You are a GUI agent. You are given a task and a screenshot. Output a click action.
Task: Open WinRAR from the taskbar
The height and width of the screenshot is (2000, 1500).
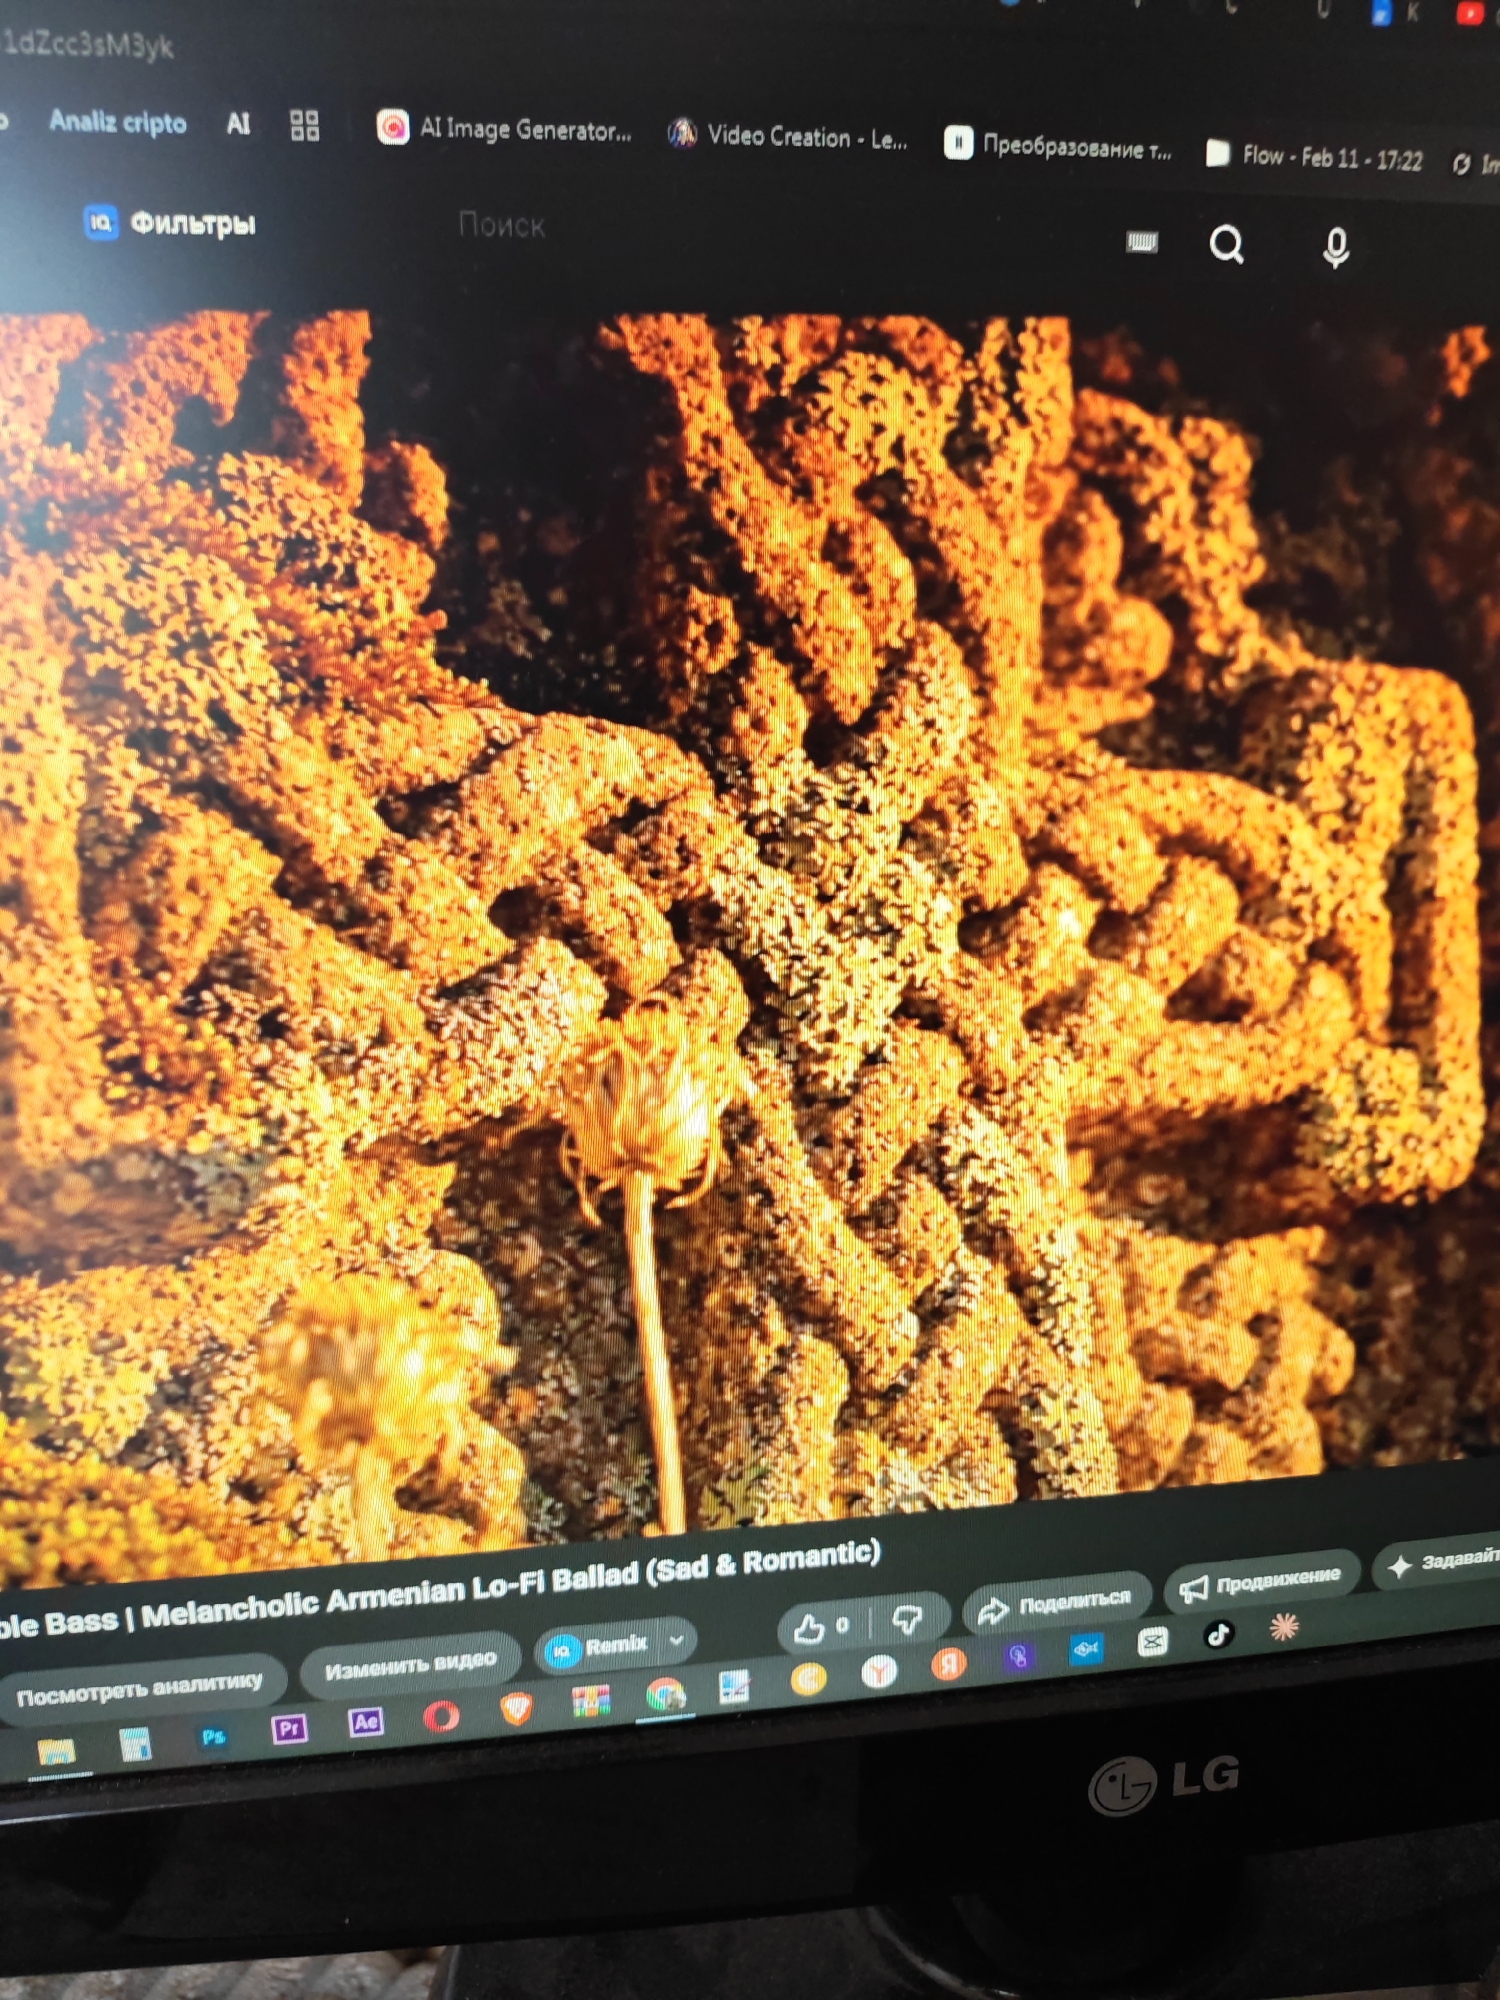pyautogui.click(x=591, y=1700)
